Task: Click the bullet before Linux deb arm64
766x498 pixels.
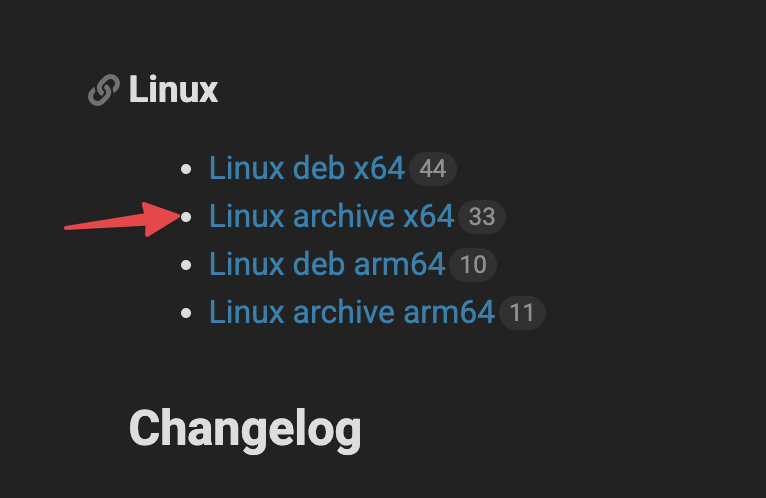Action: pos(186,265)
